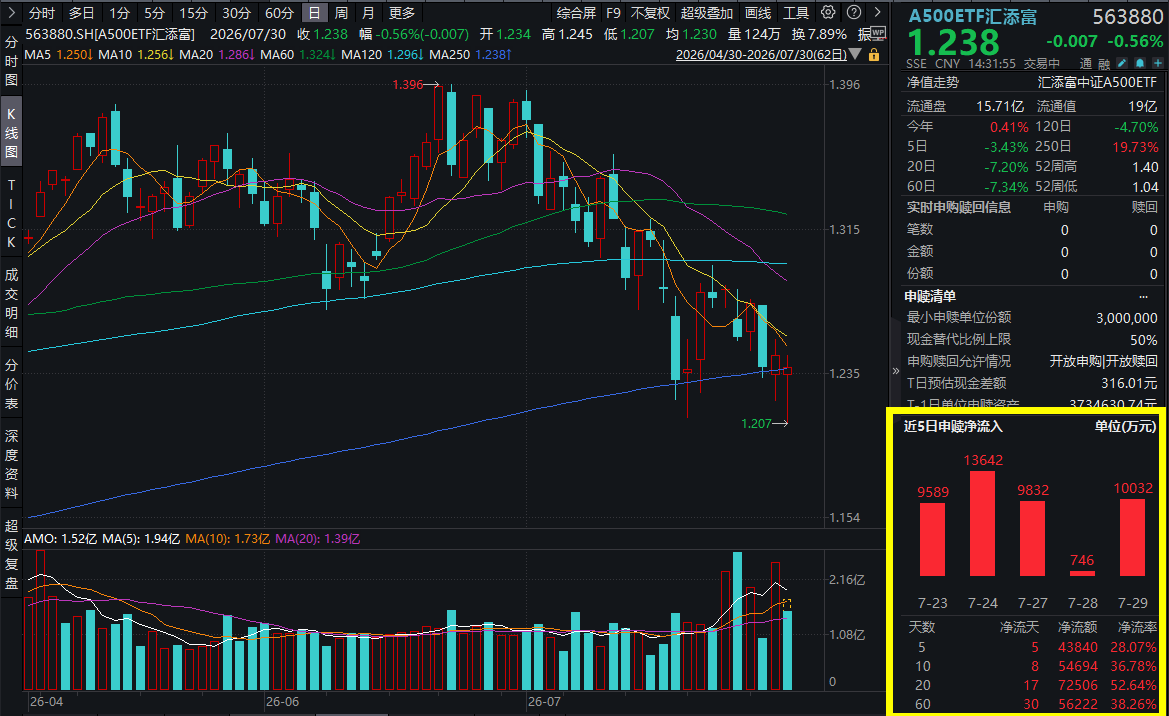Open the F9 deep data button
1169x716 pixels.
613,13
